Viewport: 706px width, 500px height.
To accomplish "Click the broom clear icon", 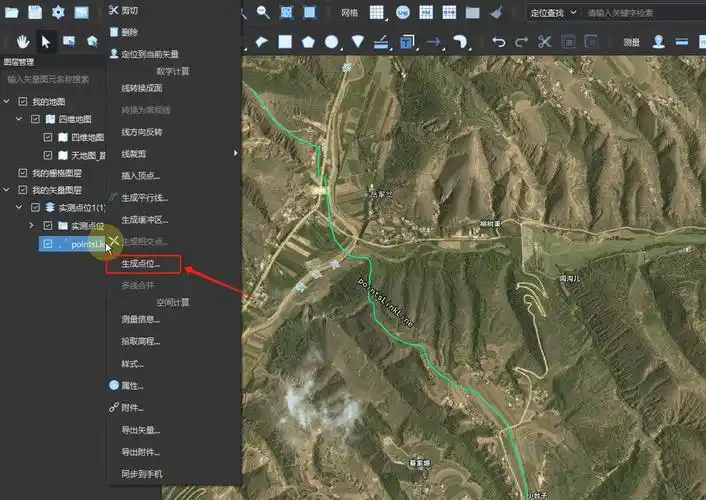I will 496,13.
